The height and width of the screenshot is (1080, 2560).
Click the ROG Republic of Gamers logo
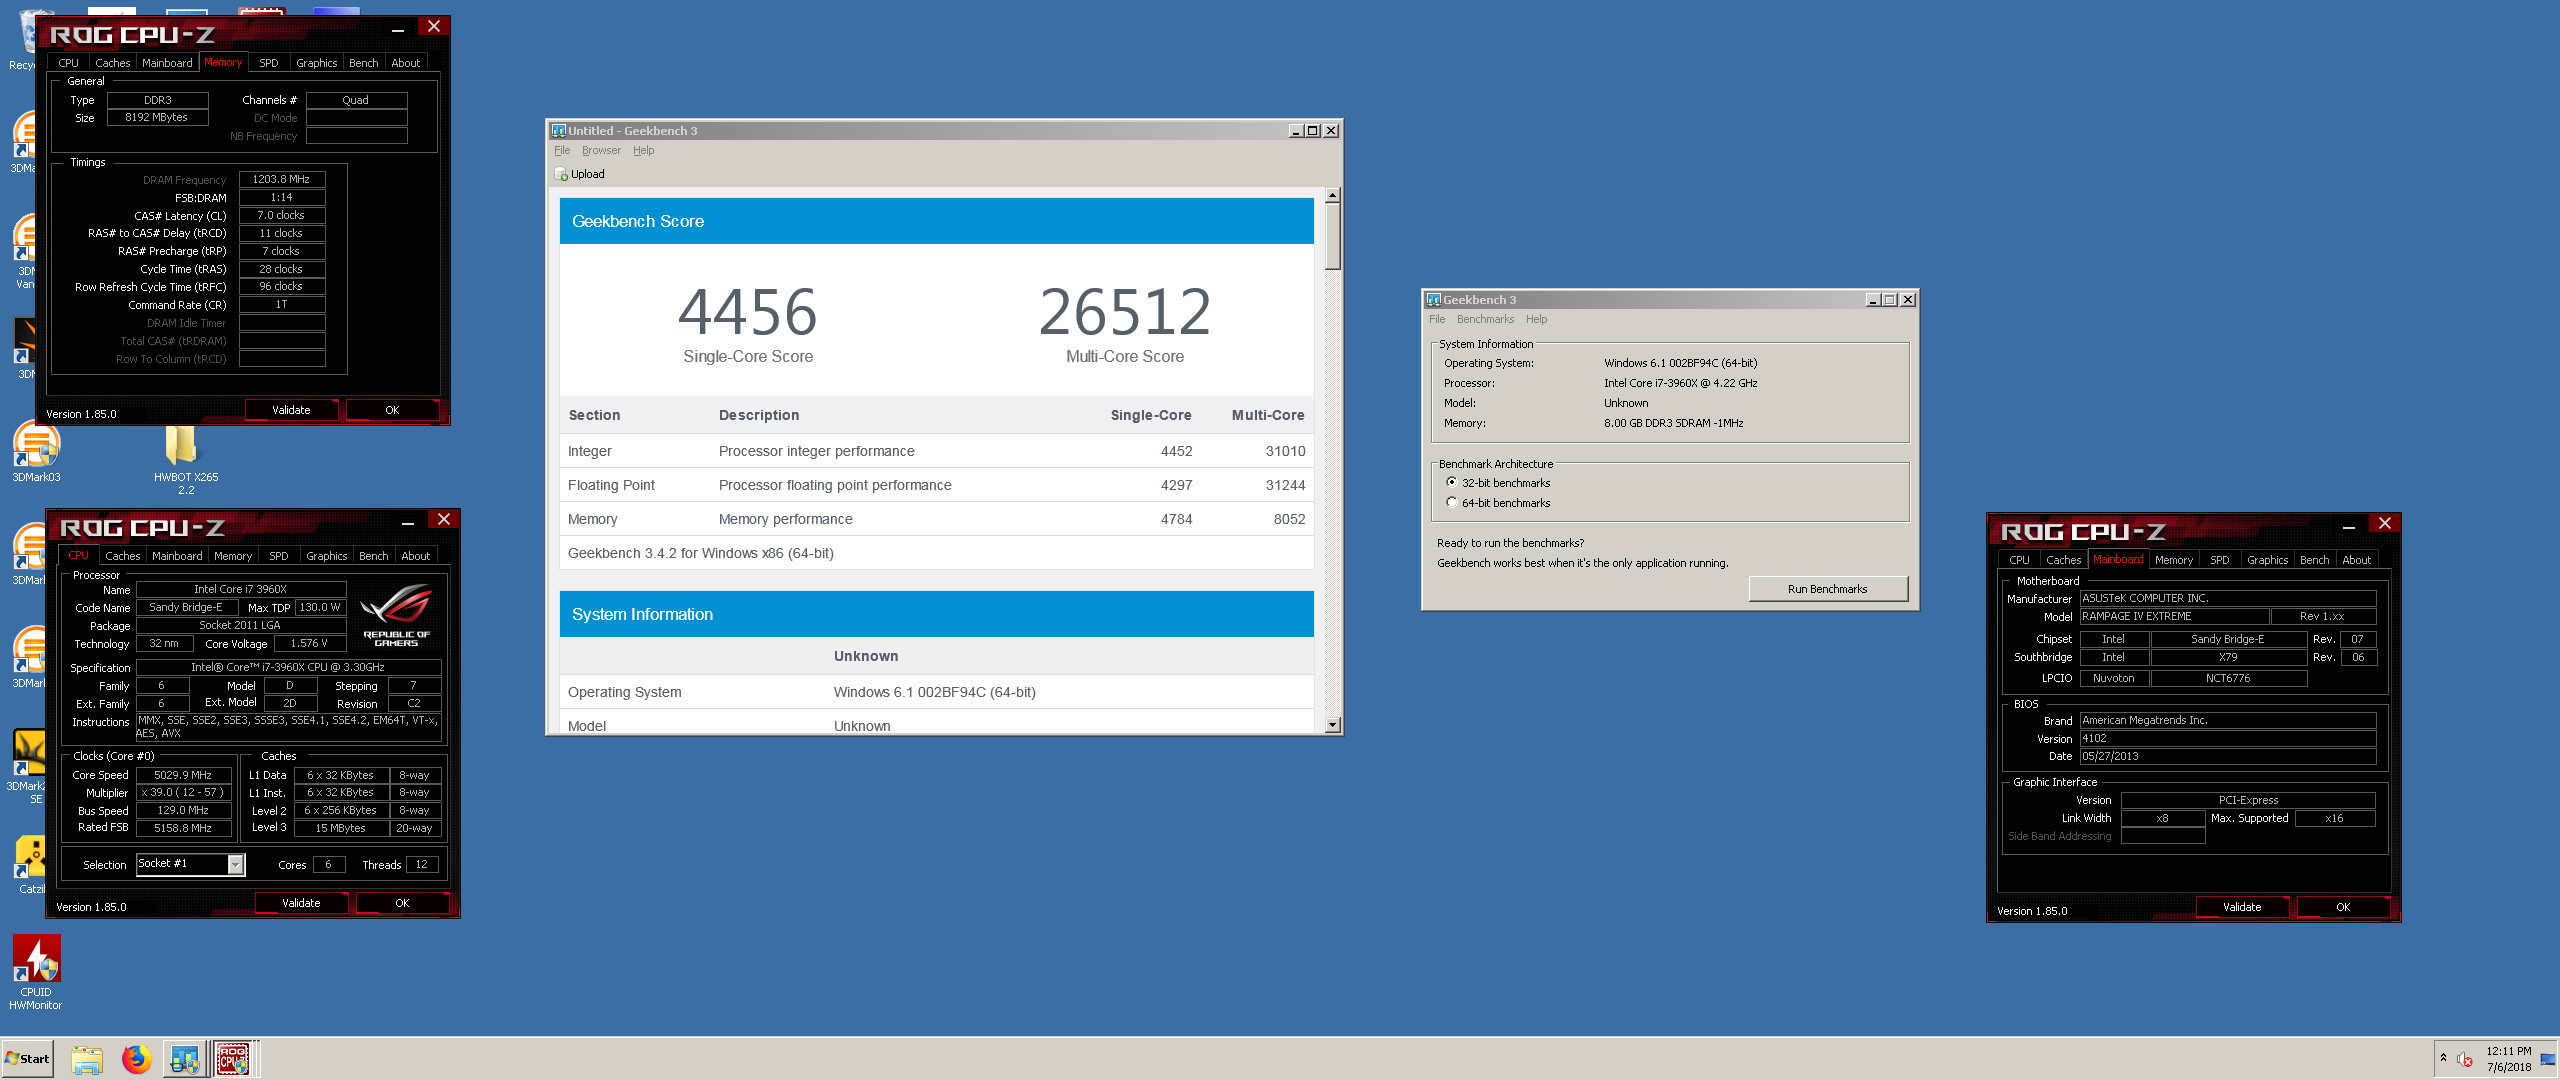click(x=396, y=615)
